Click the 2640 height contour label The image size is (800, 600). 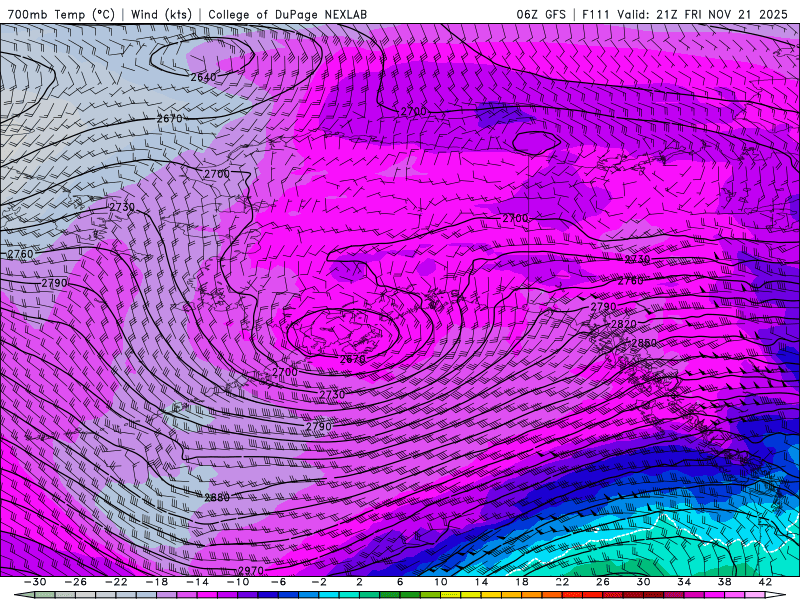click(204, 77)
